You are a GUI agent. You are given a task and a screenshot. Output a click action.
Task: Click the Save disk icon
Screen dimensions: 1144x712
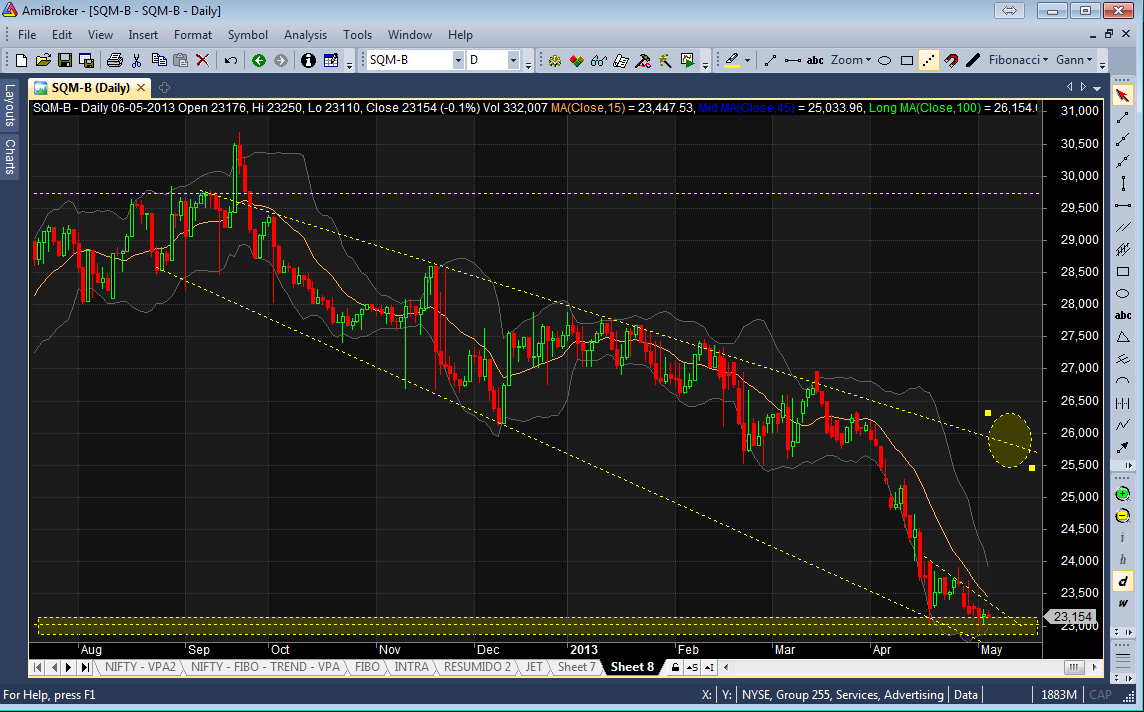pos(65,60)
